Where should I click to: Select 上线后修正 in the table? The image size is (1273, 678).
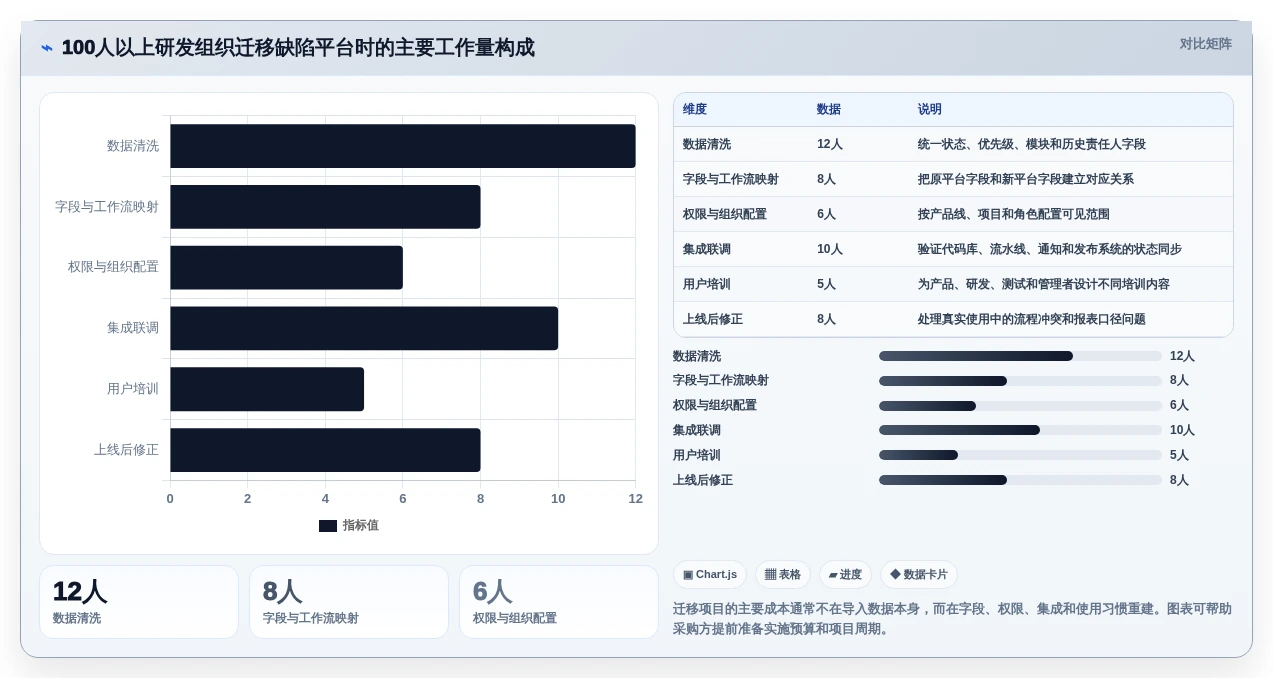(x=713, y=319)
